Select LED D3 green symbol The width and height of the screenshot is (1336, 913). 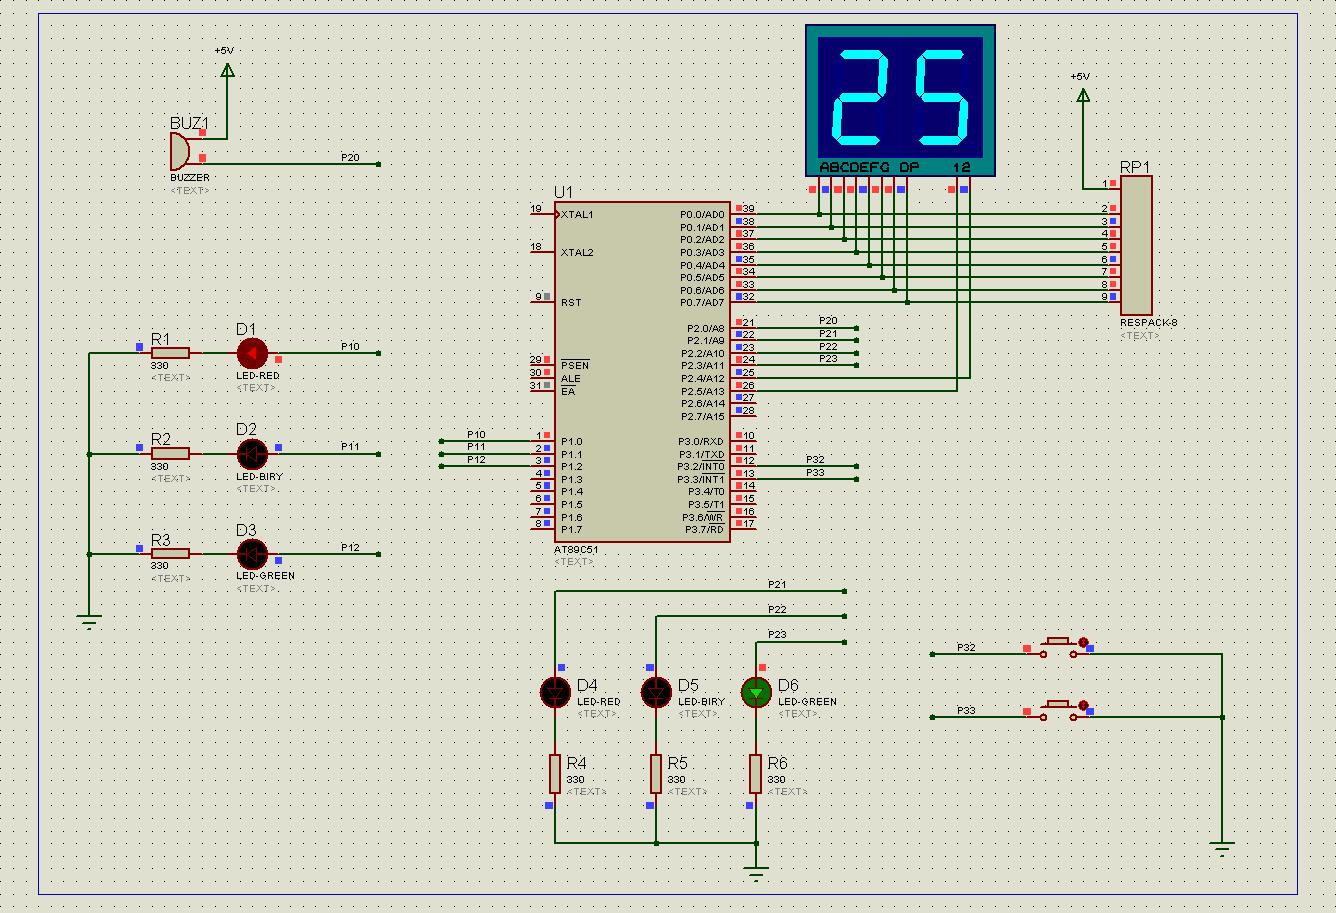coord(252,553)
